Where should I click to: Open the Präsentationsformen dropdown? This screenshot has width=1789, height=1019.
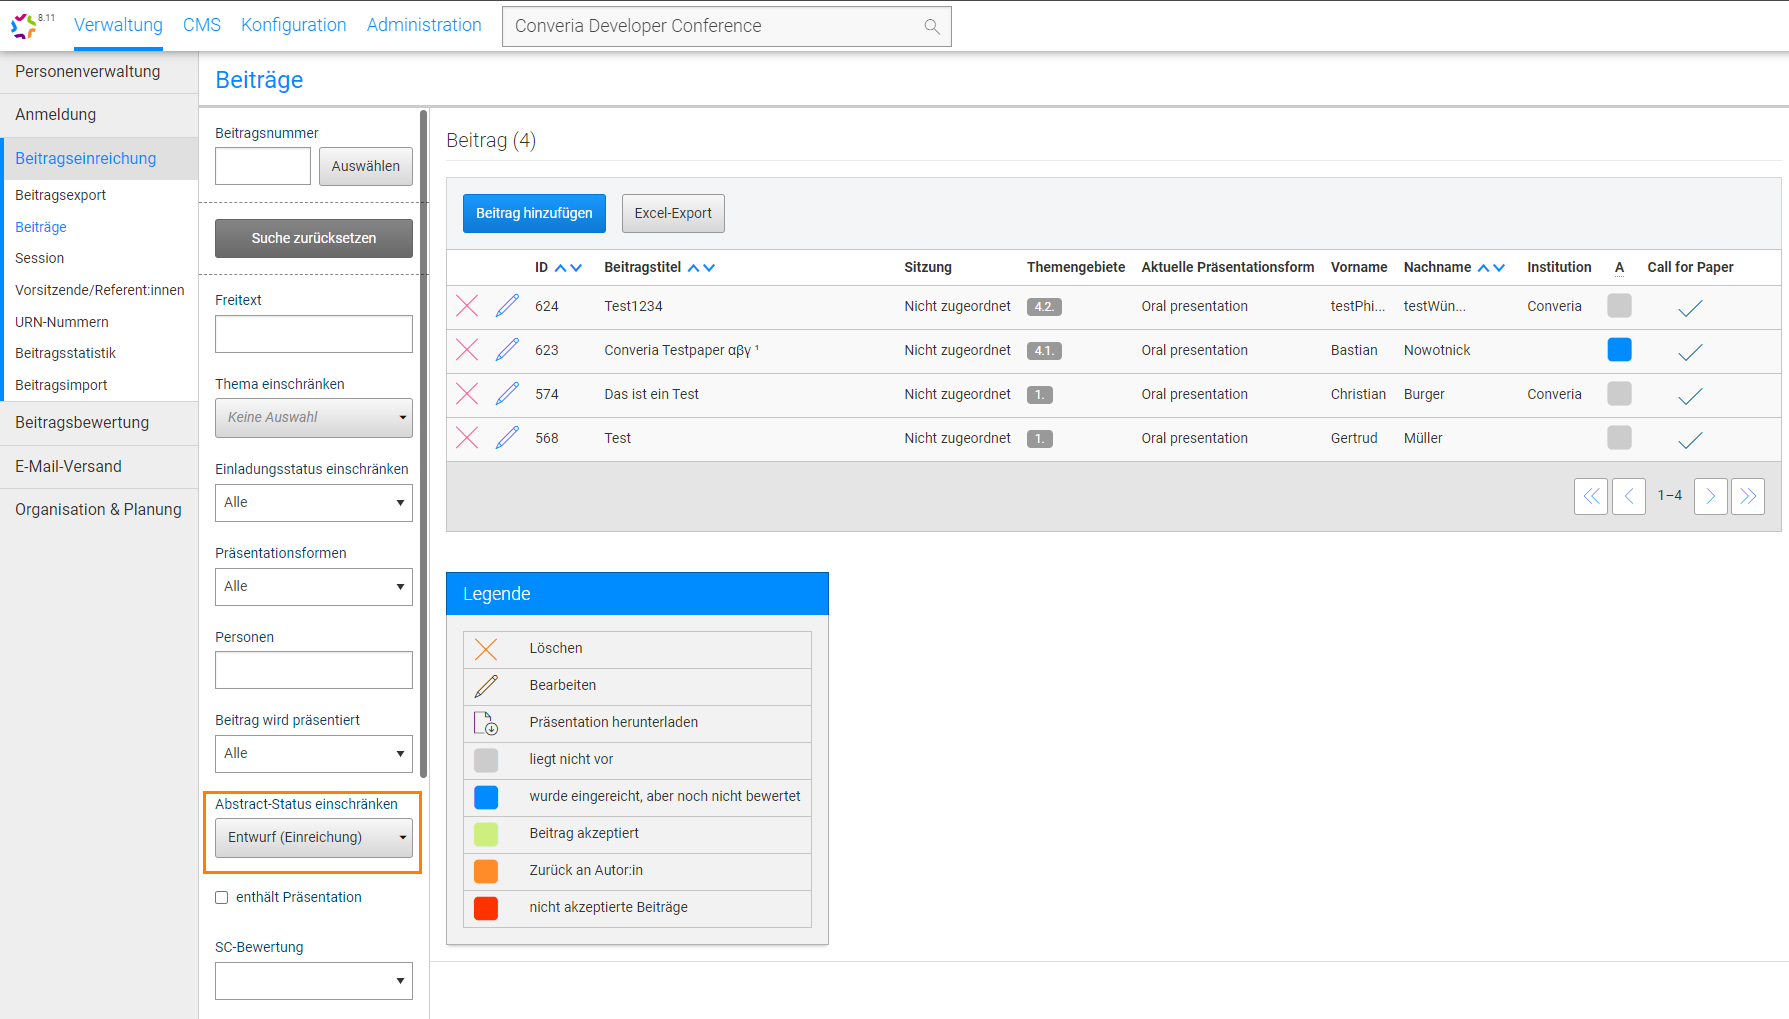[313, 587]
